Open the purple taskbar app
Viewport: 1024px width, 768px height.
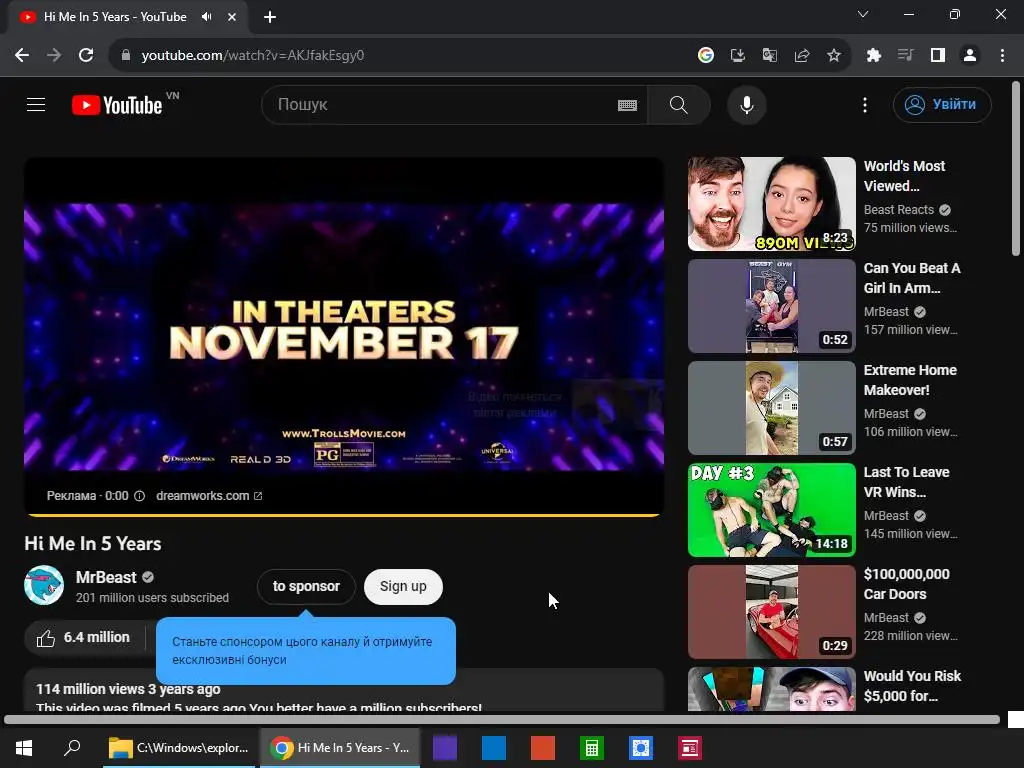(x=445, y=748)
